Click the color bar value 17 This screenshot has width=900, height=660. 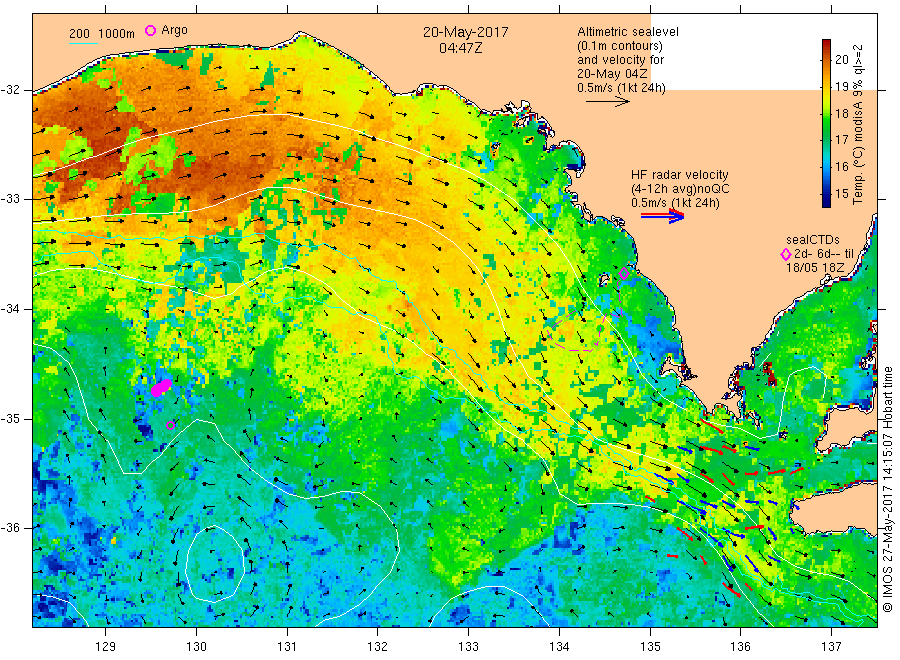tap(841, 139)
